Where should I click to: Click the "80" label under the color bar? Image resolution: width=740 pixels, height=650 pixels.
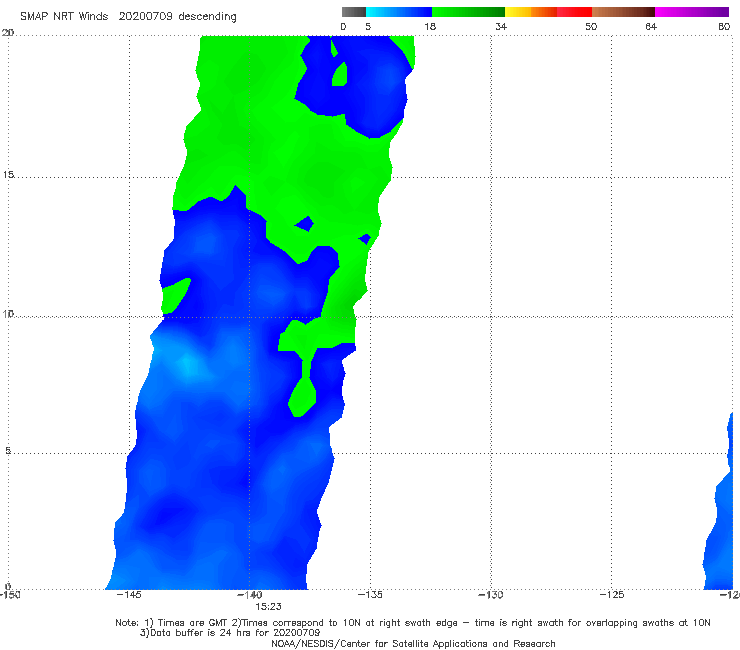(724, 27)
